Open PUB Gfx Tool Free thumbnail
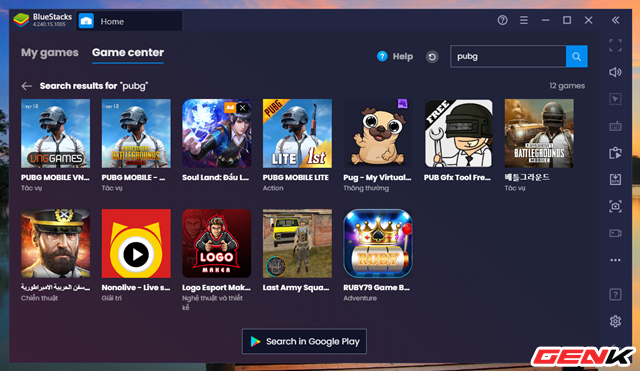640x371 pixels. click(x=458, y=133)
